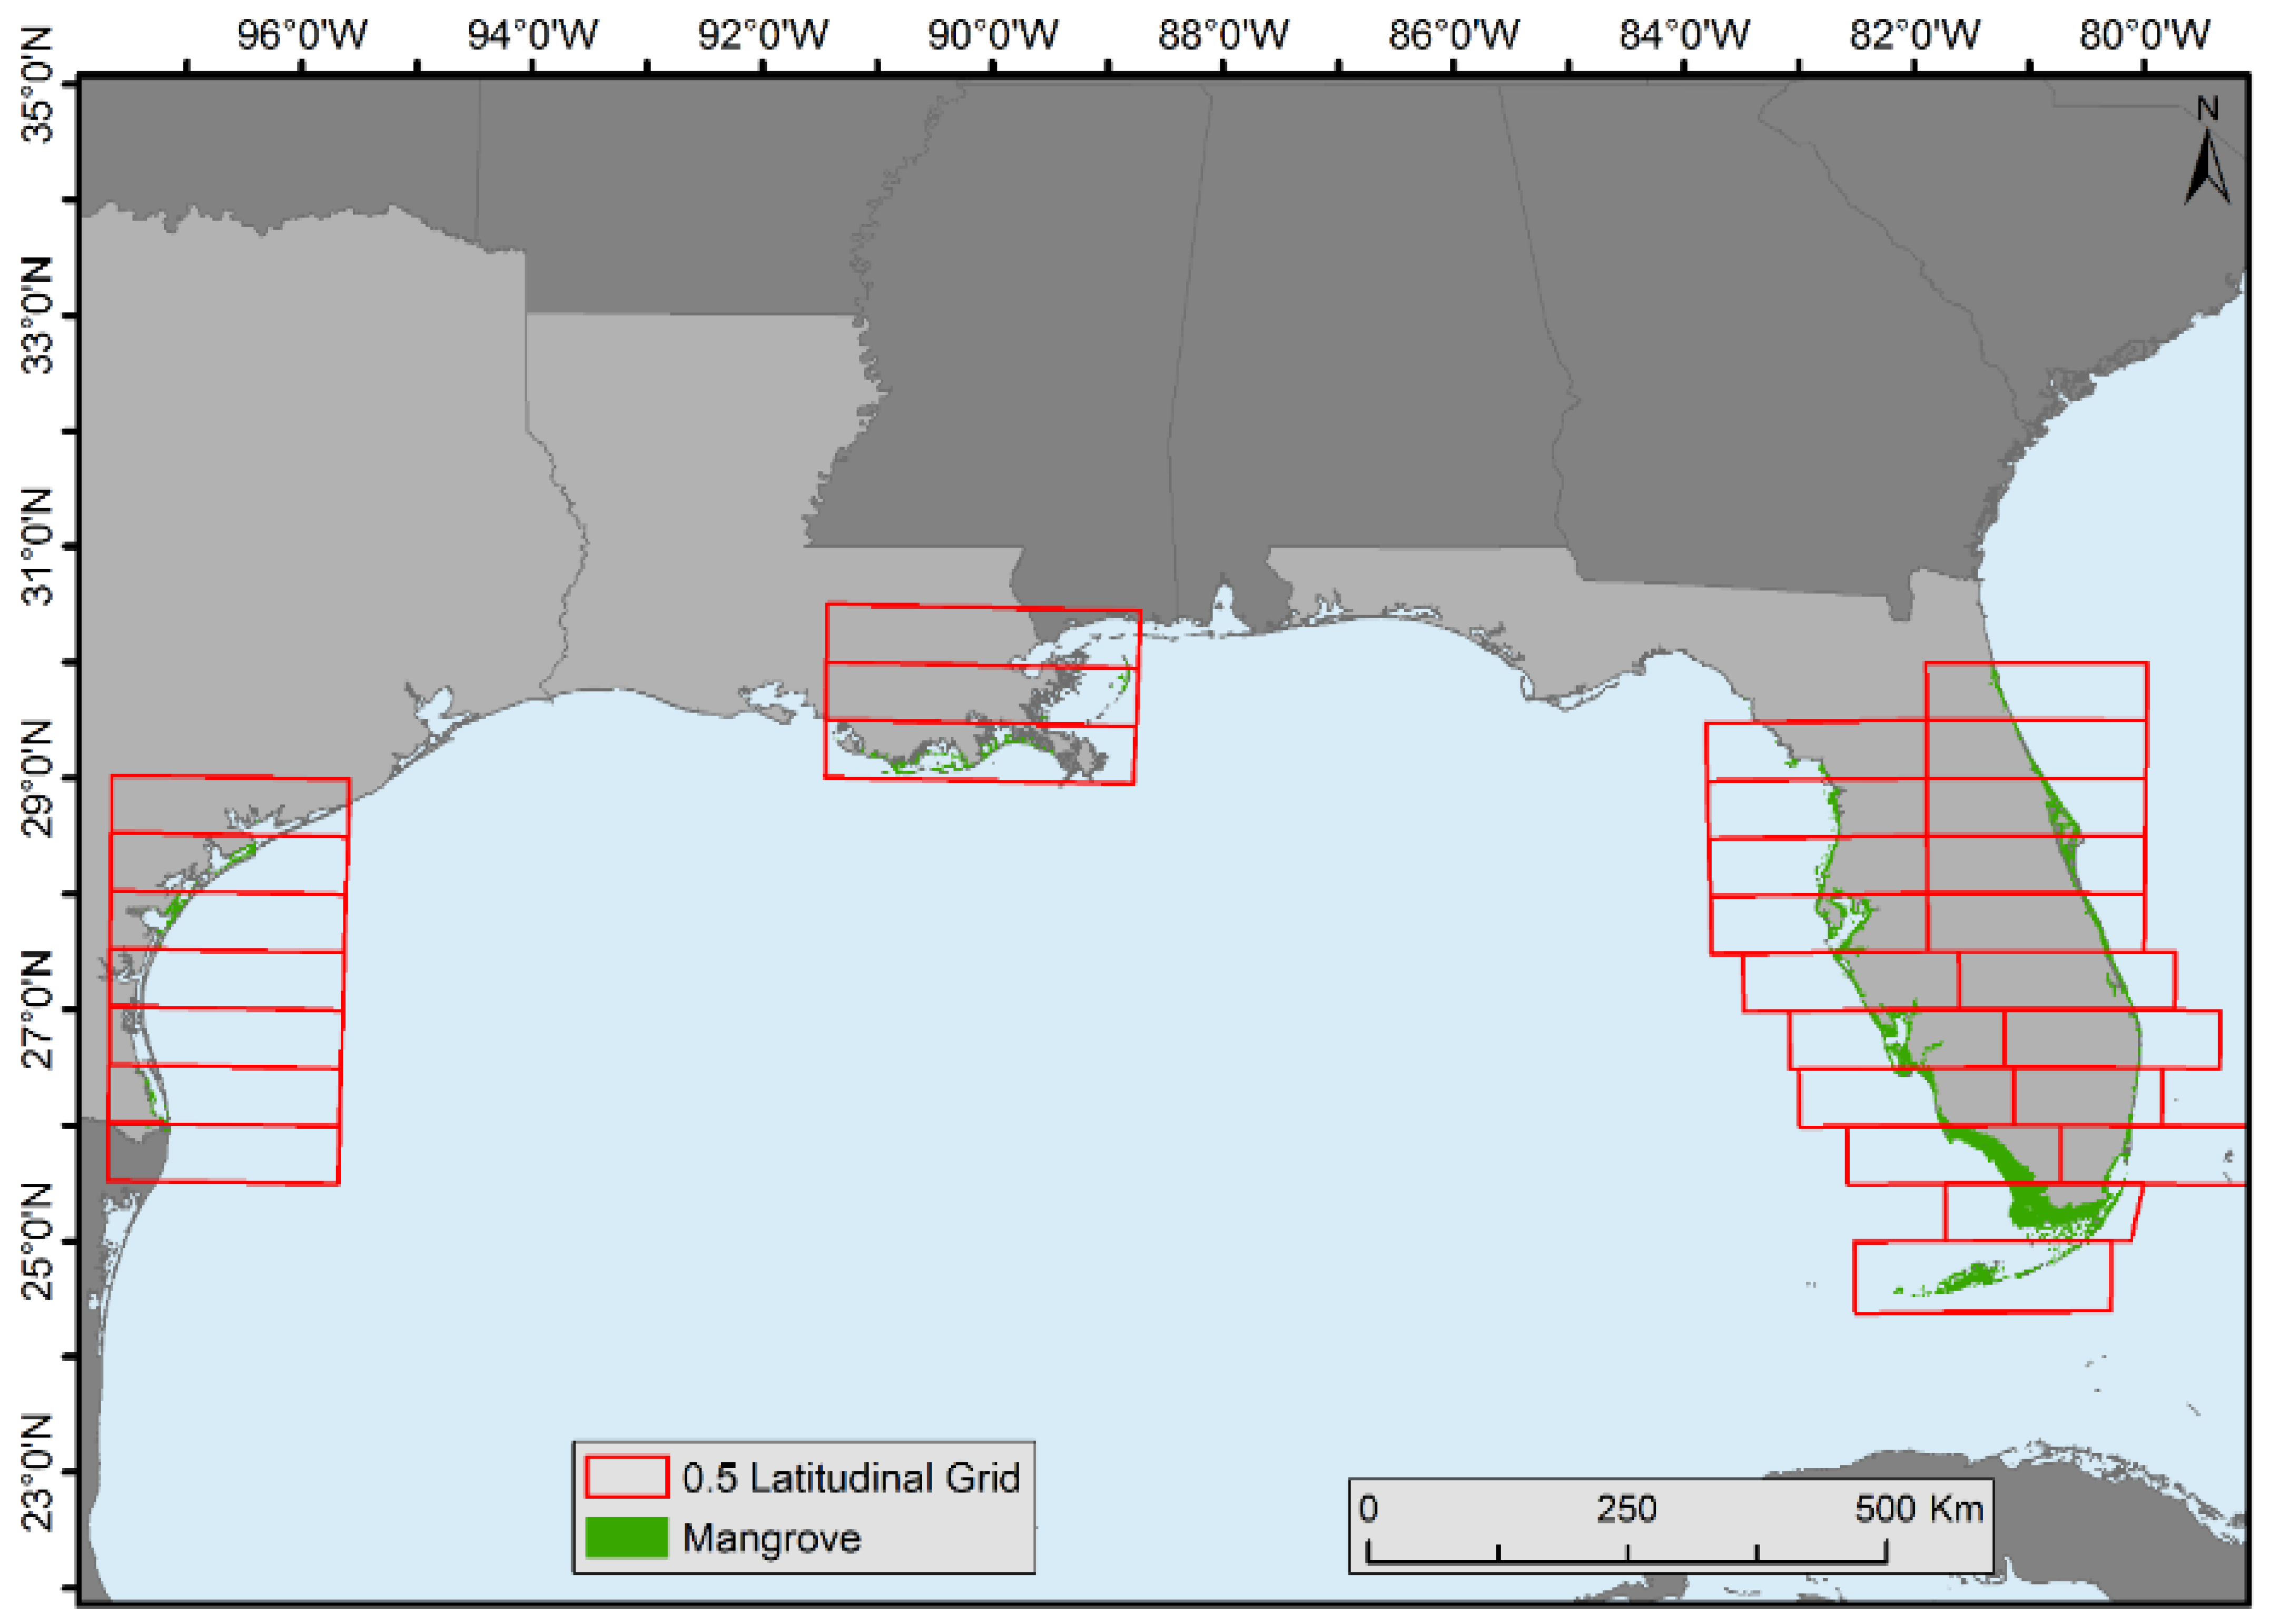Click the 84°0'W longitude label
This screenshot has height=1624, width=2270.
[x=1684, y=36]
